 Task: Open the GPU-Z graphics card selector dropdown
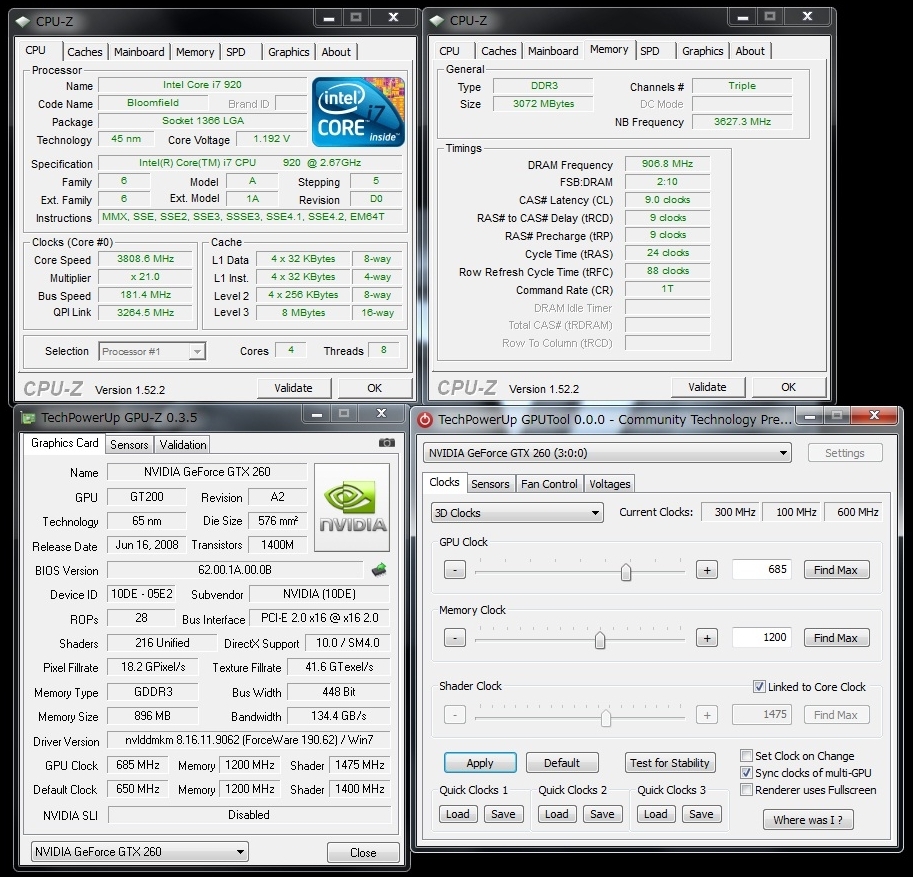tap(138, 852)
